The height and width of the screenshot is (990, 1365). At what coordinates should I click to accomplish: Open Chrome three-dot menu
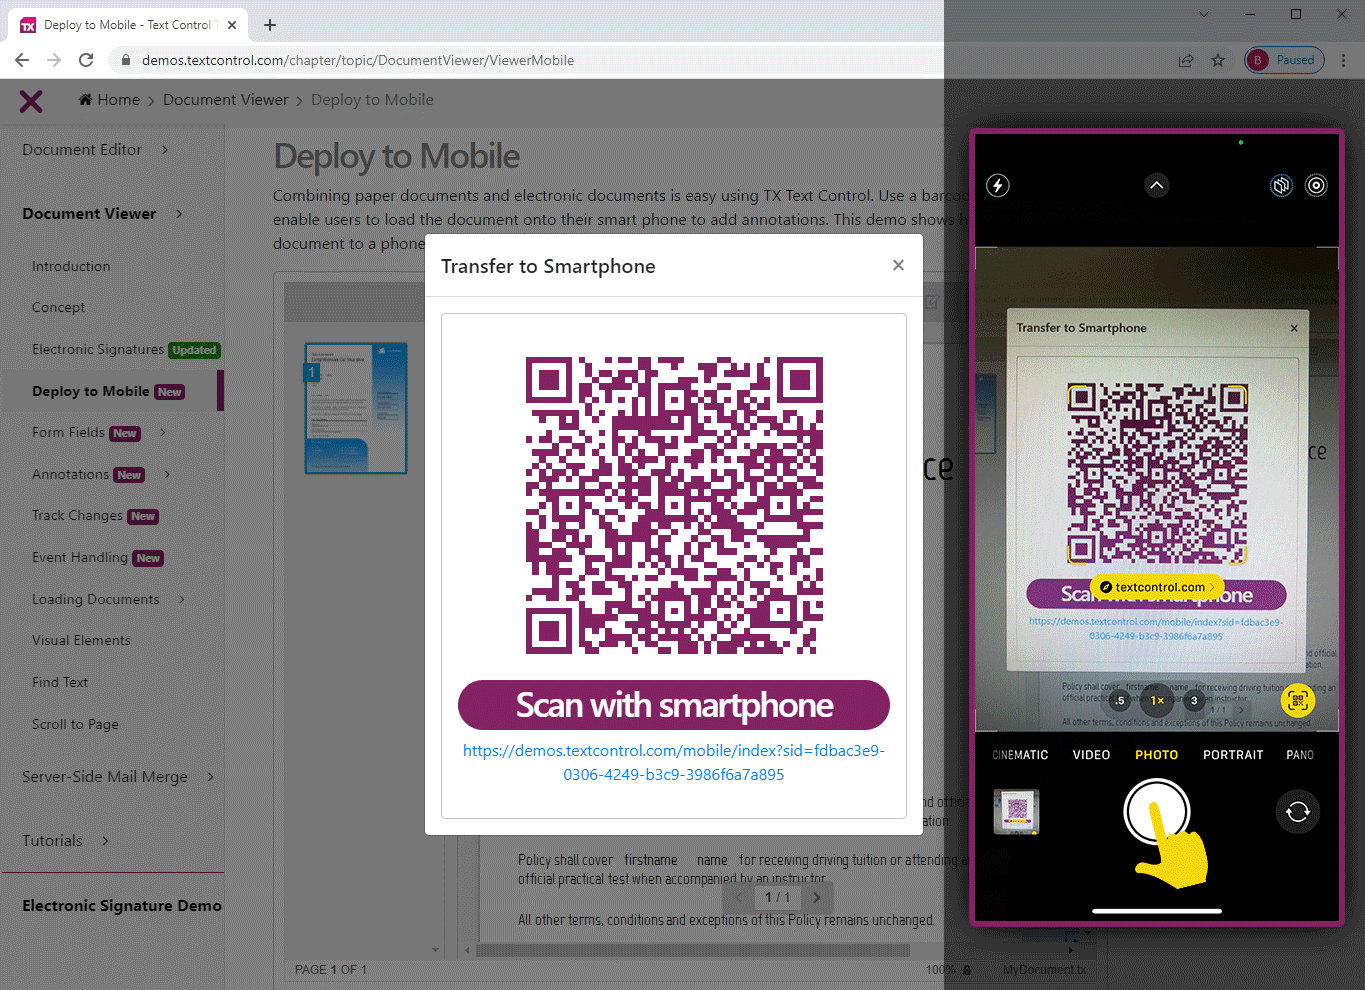[1345, 60]
